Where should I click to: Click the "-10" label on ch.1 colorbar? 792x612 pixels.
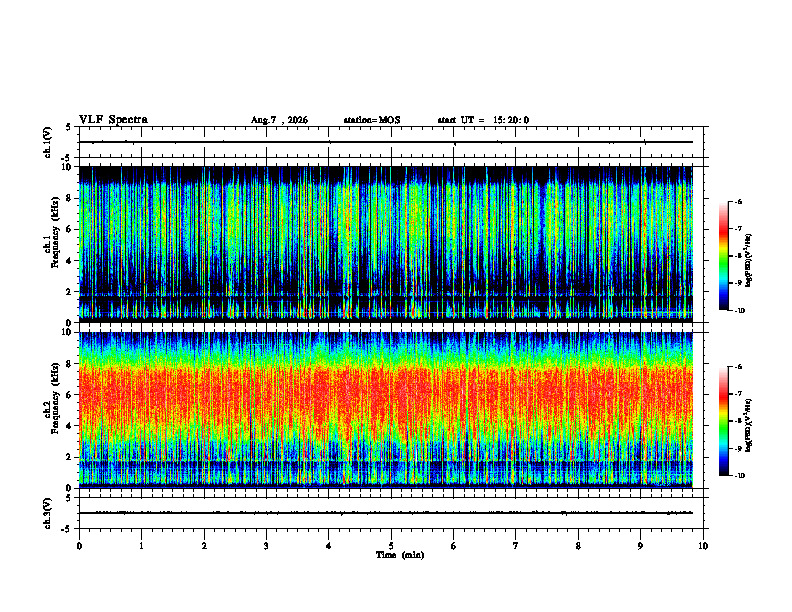coord(739,311)
